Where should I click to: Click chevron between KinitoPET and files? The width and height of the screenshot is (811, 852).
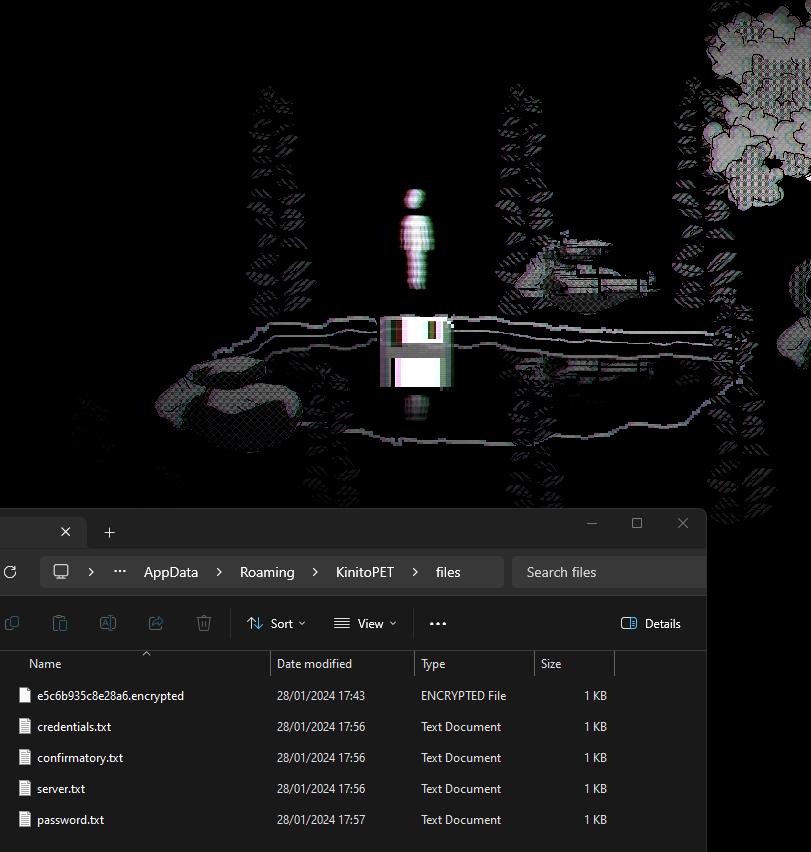pos(415,572)
